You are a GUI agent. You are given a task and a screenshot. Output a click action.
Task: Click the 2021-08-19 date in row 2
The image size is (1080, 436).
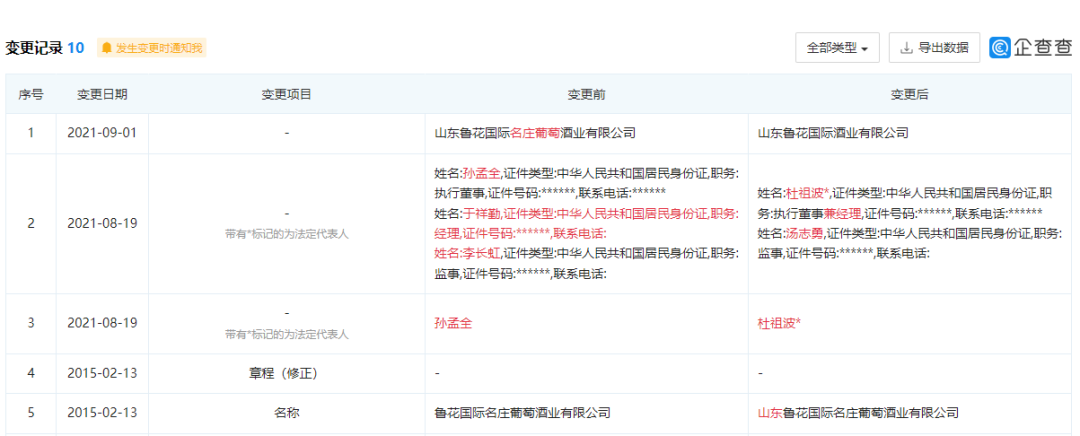pyautogui.click(x=102, y=224)
